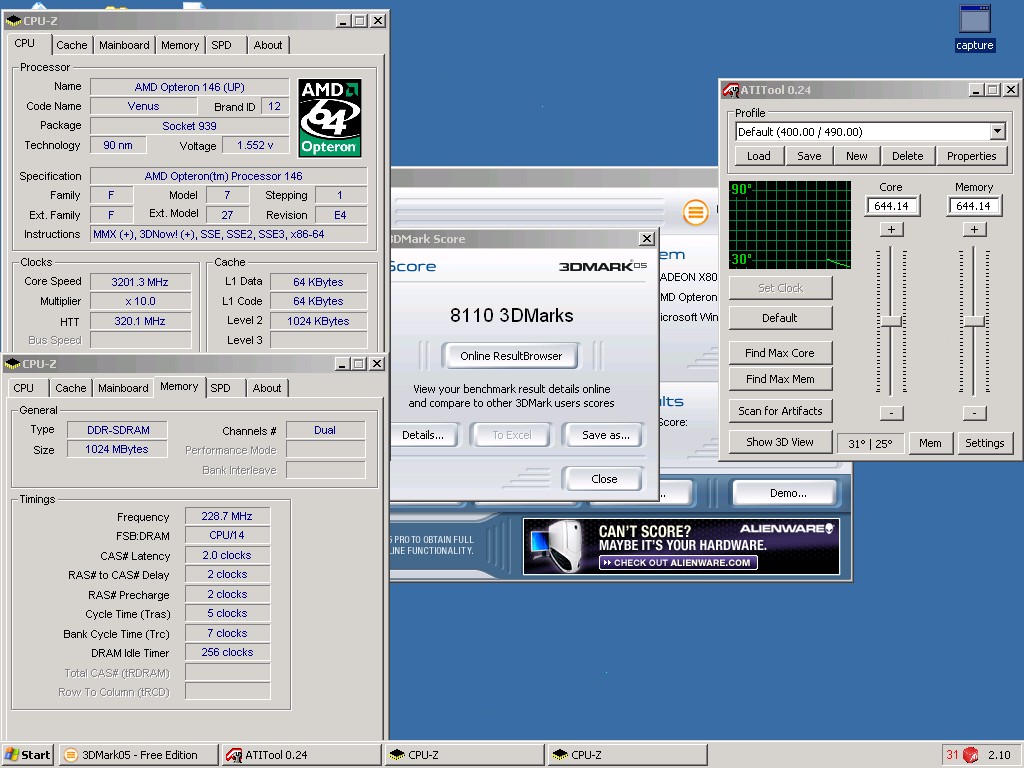Start Find Max Core in ATITool

(780, 353)
